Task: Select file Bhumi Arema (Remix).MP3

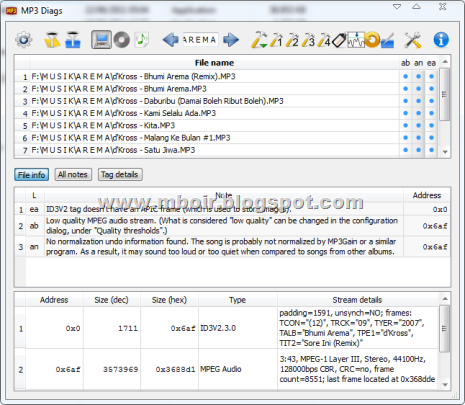Action: point(214,76)
